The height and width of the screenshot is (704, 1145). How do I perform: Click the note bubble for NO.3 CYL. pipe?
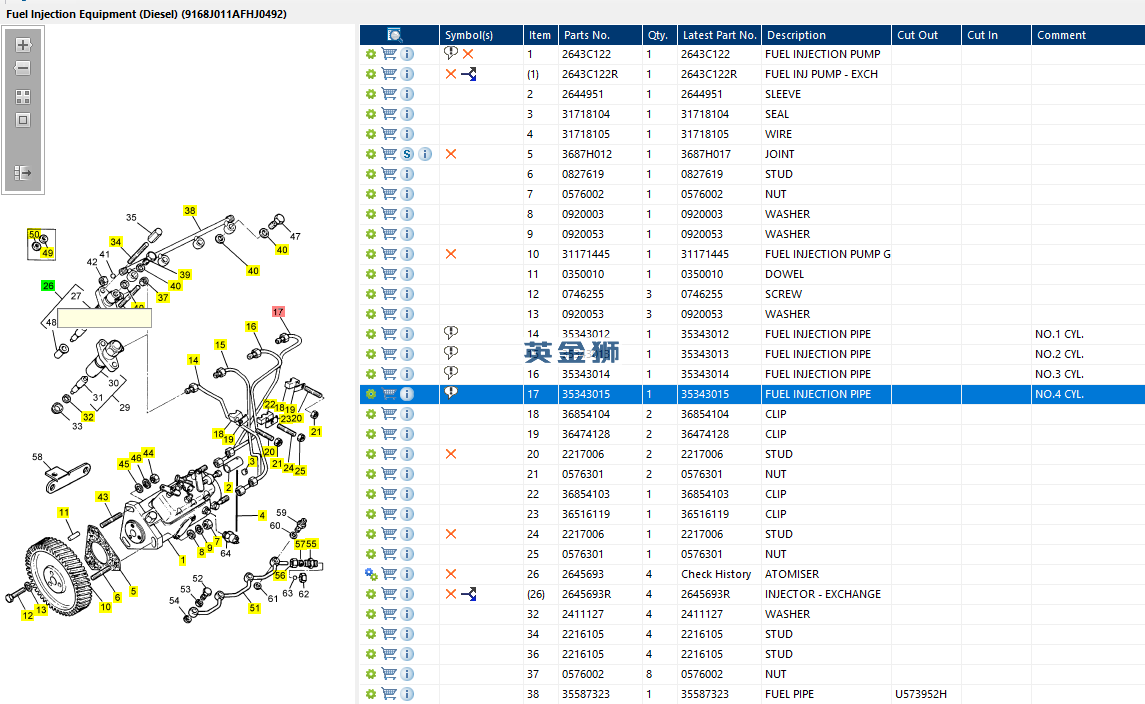coord(451,373)
